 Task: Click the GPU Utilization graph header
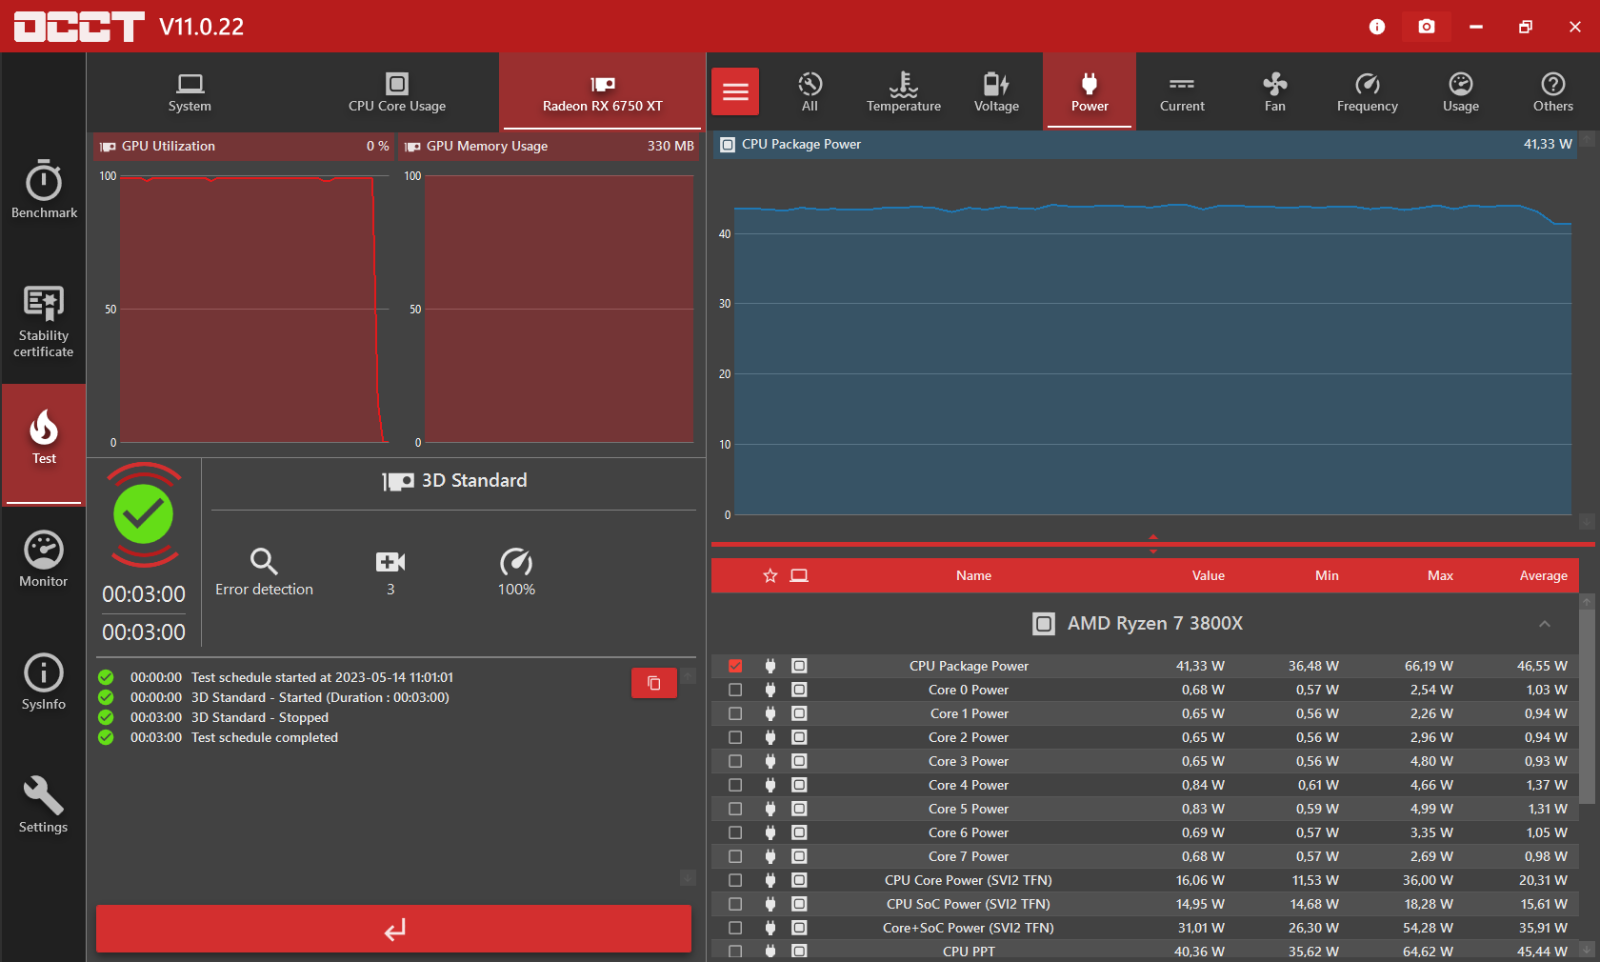click(244, 146)
